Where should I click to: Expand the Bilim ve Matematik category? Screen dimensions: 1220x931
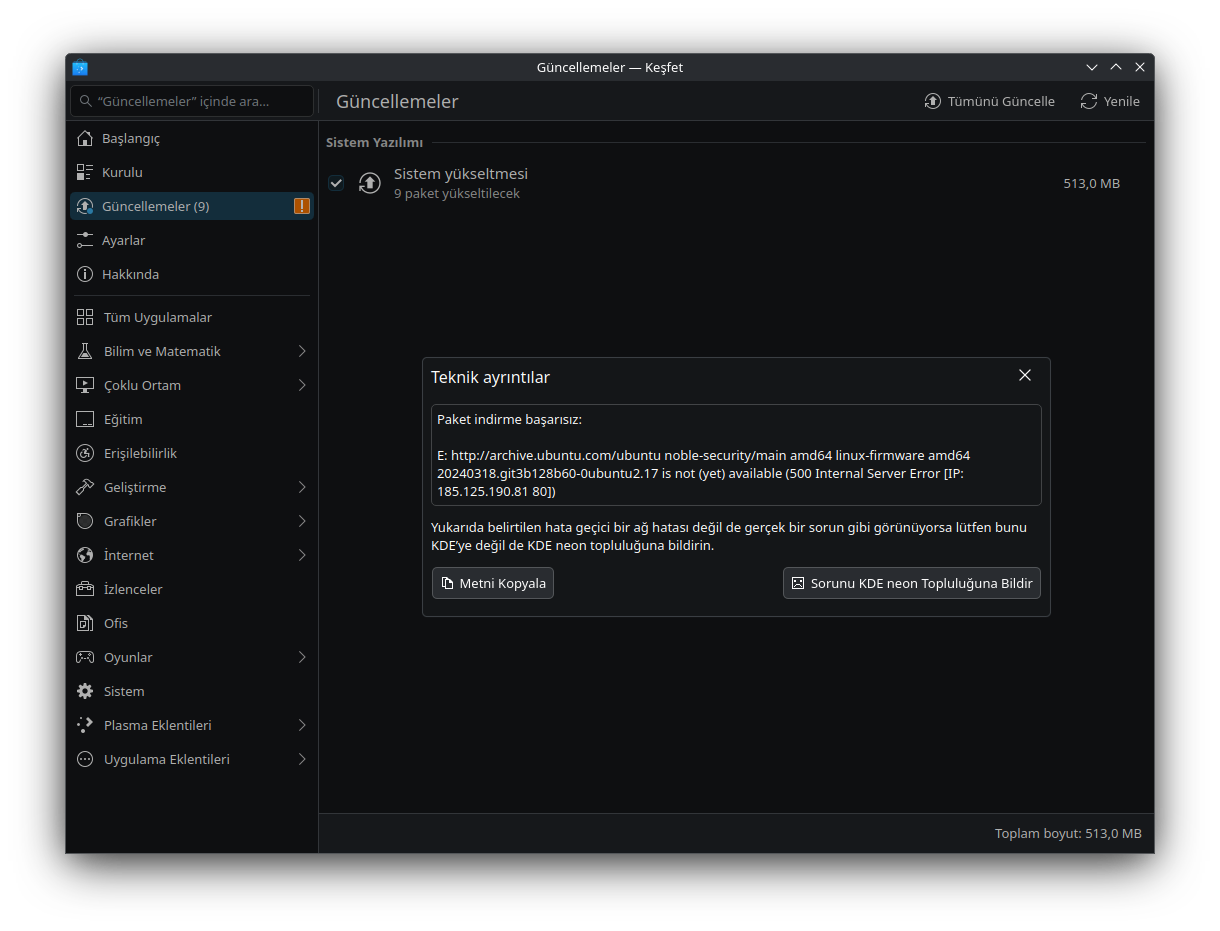[301, 351]
